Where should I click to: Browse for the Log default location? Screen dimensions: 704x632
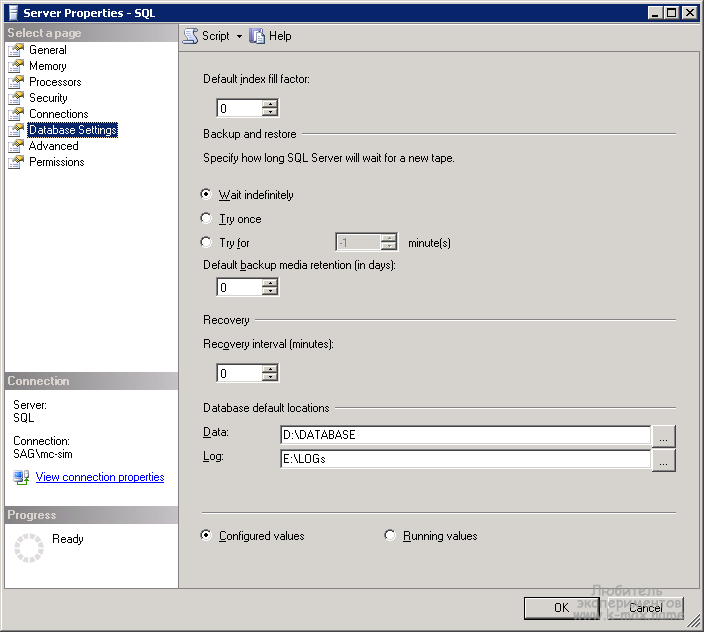(664, 460)
